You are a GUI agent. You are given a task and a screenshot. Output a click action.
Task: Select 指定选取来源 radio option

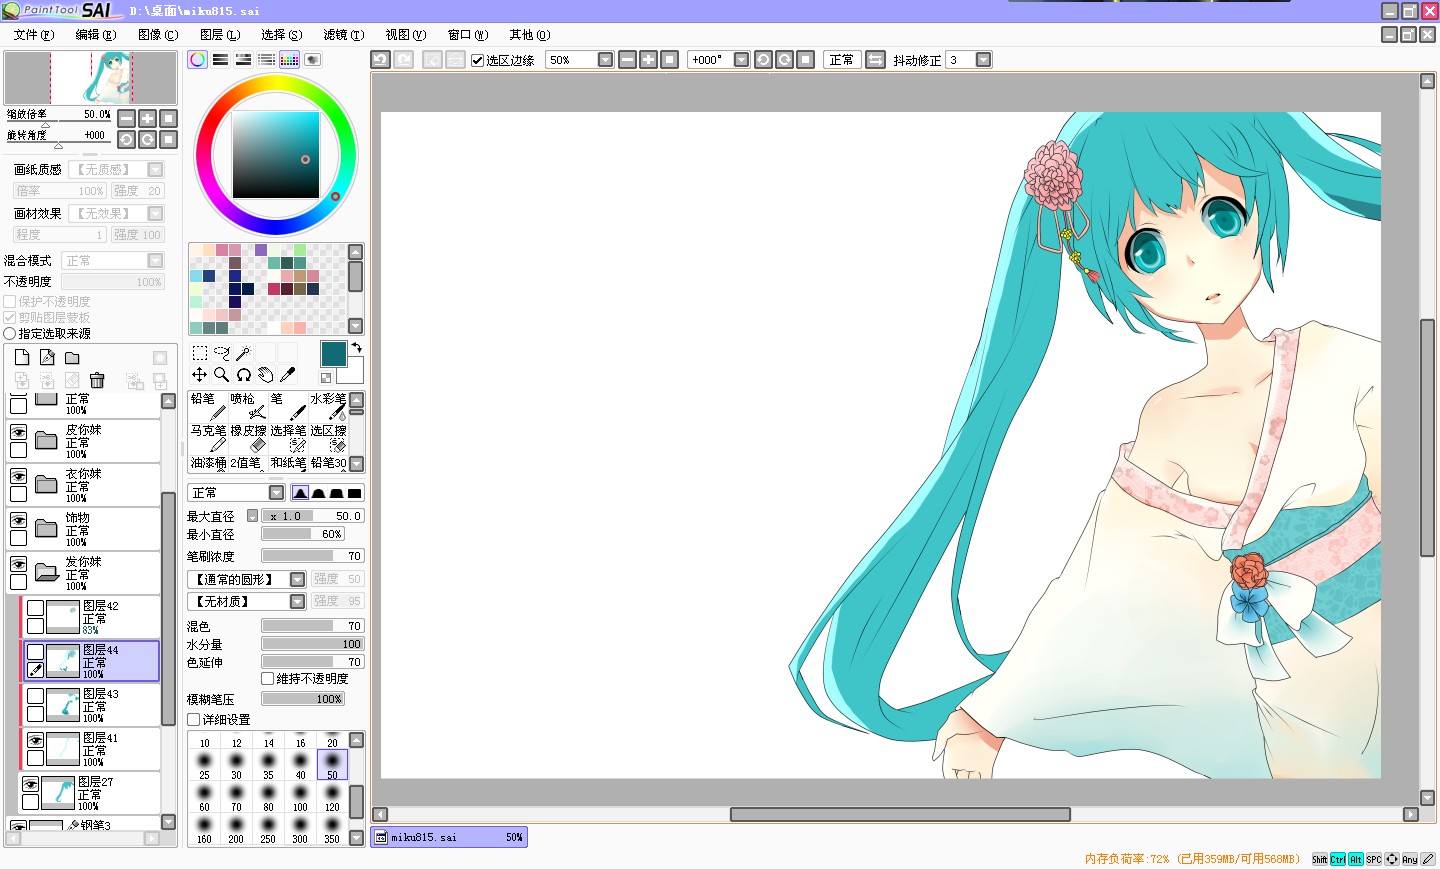10,333
